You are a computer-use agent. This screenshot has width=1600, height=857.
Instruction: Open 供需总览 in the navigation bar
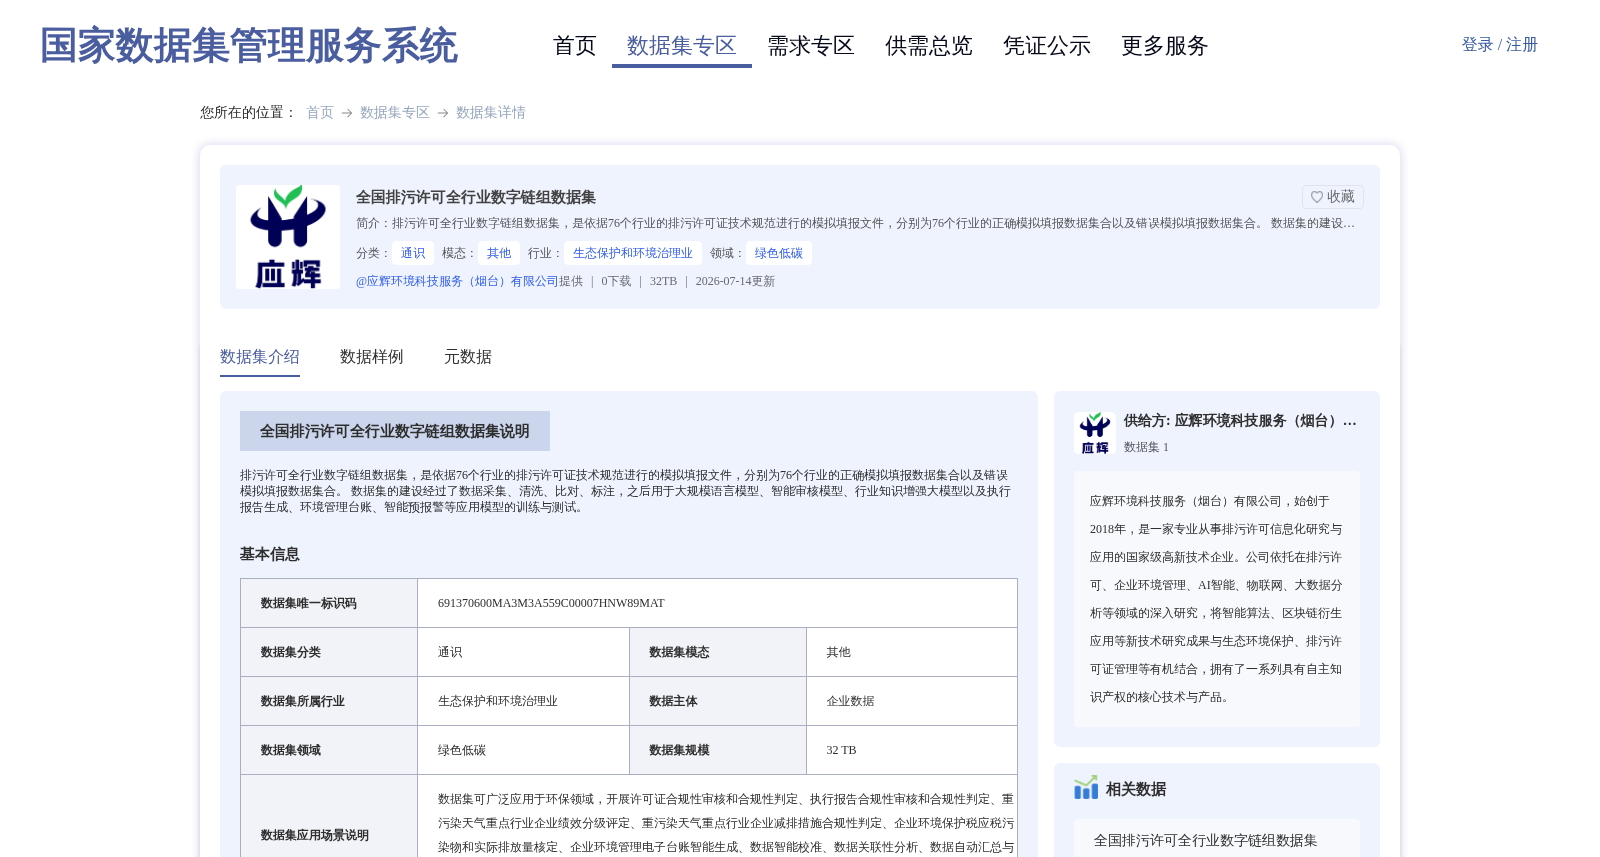coord(928,46)
